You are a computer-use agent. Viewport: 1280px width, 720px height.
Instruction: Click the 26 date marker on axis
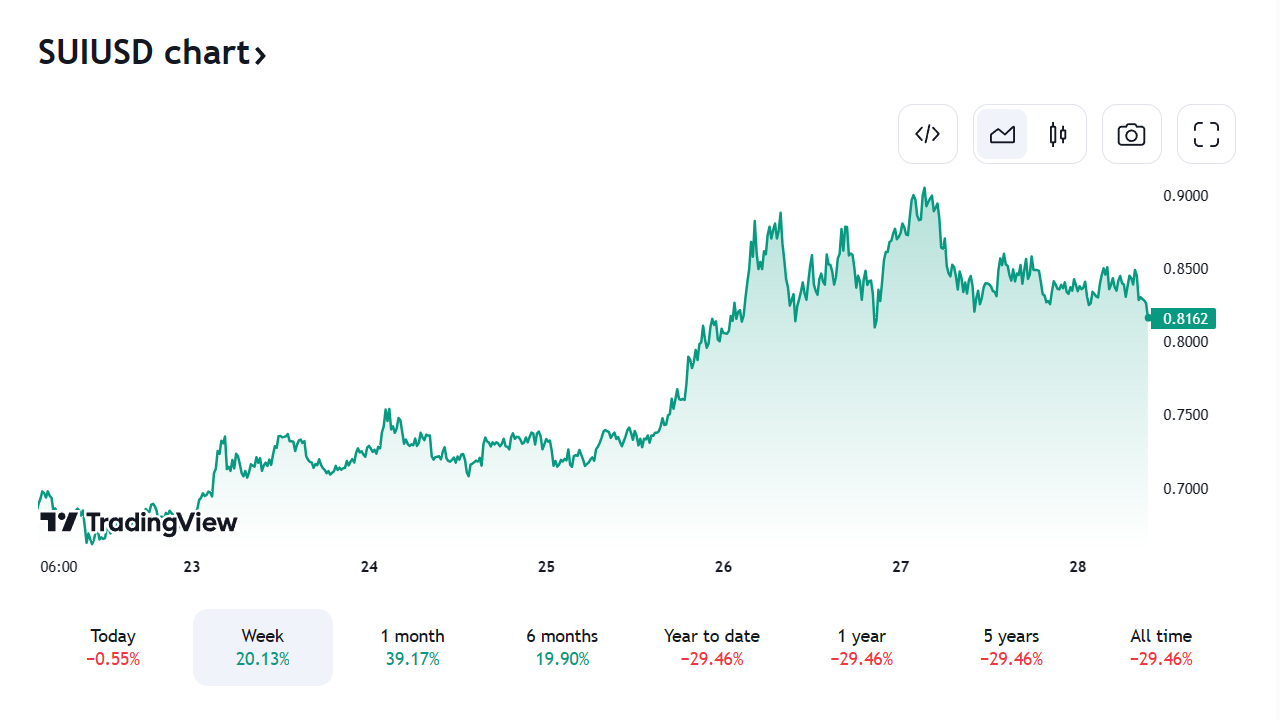[723, 567]
